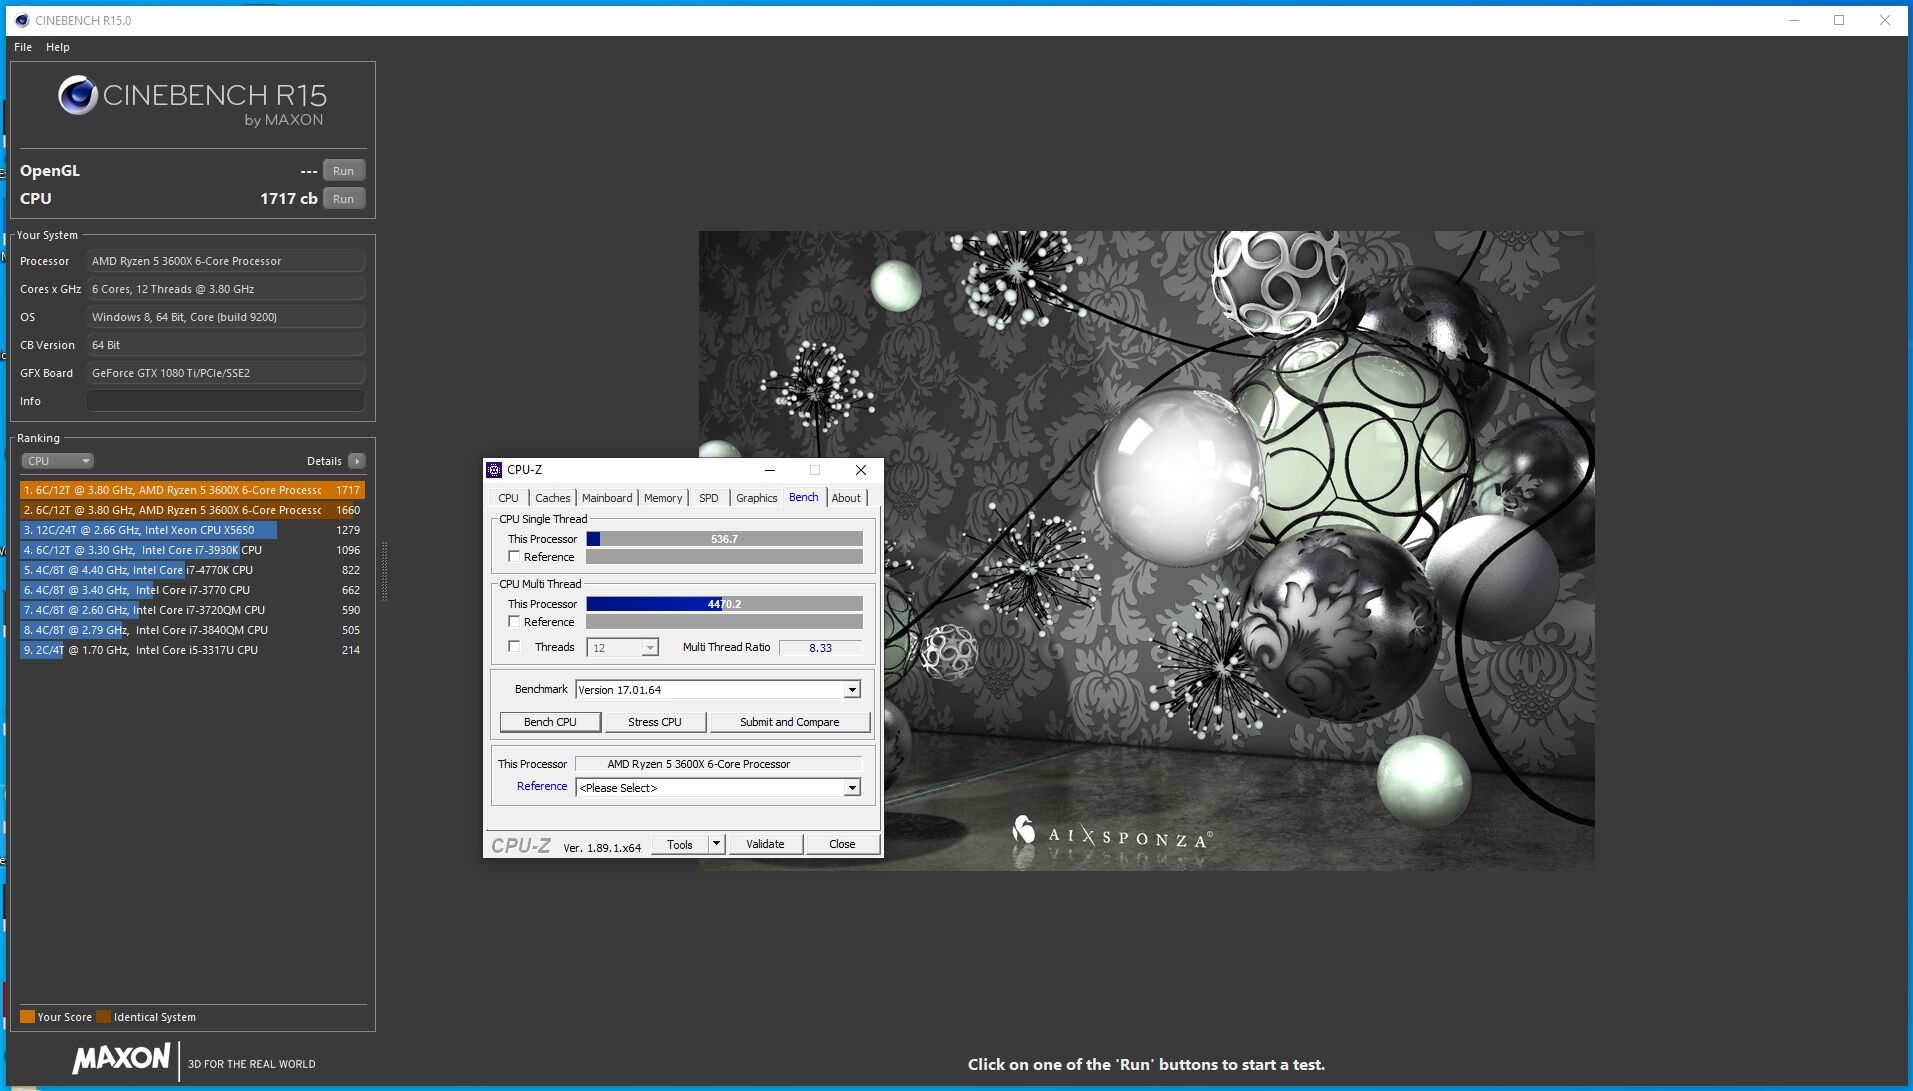Click Submit and Compare button
The height and width of the screenshot is (1091, 1913).
tap(790, 722)
